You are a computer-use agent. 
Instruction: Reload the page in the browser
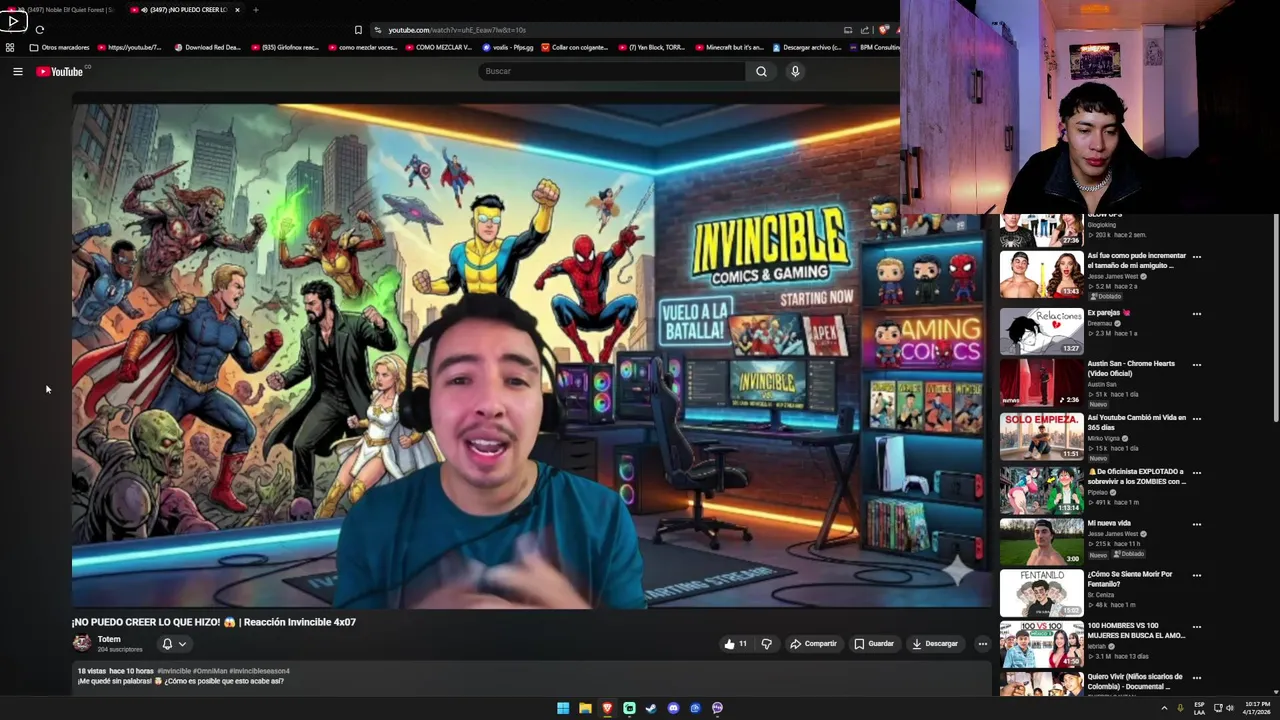click(x=39, y=30)
